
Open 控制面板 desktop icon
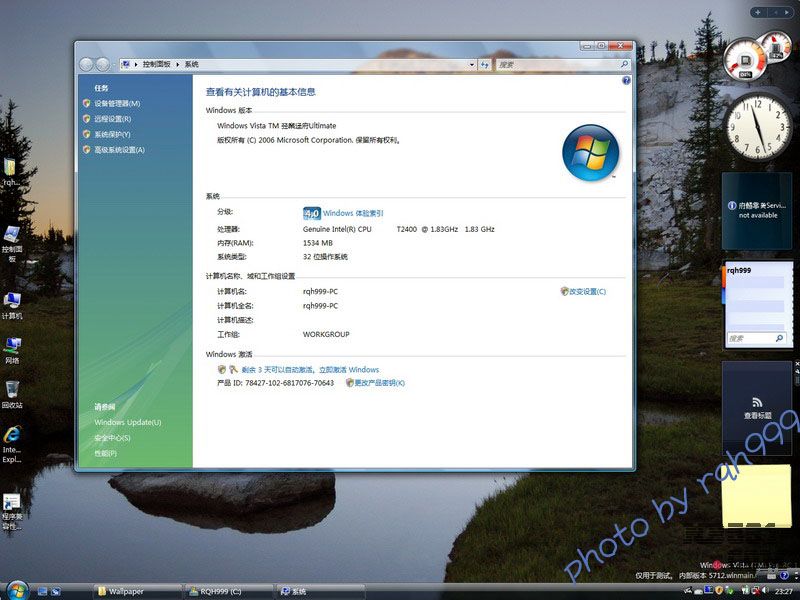[12, 243]
